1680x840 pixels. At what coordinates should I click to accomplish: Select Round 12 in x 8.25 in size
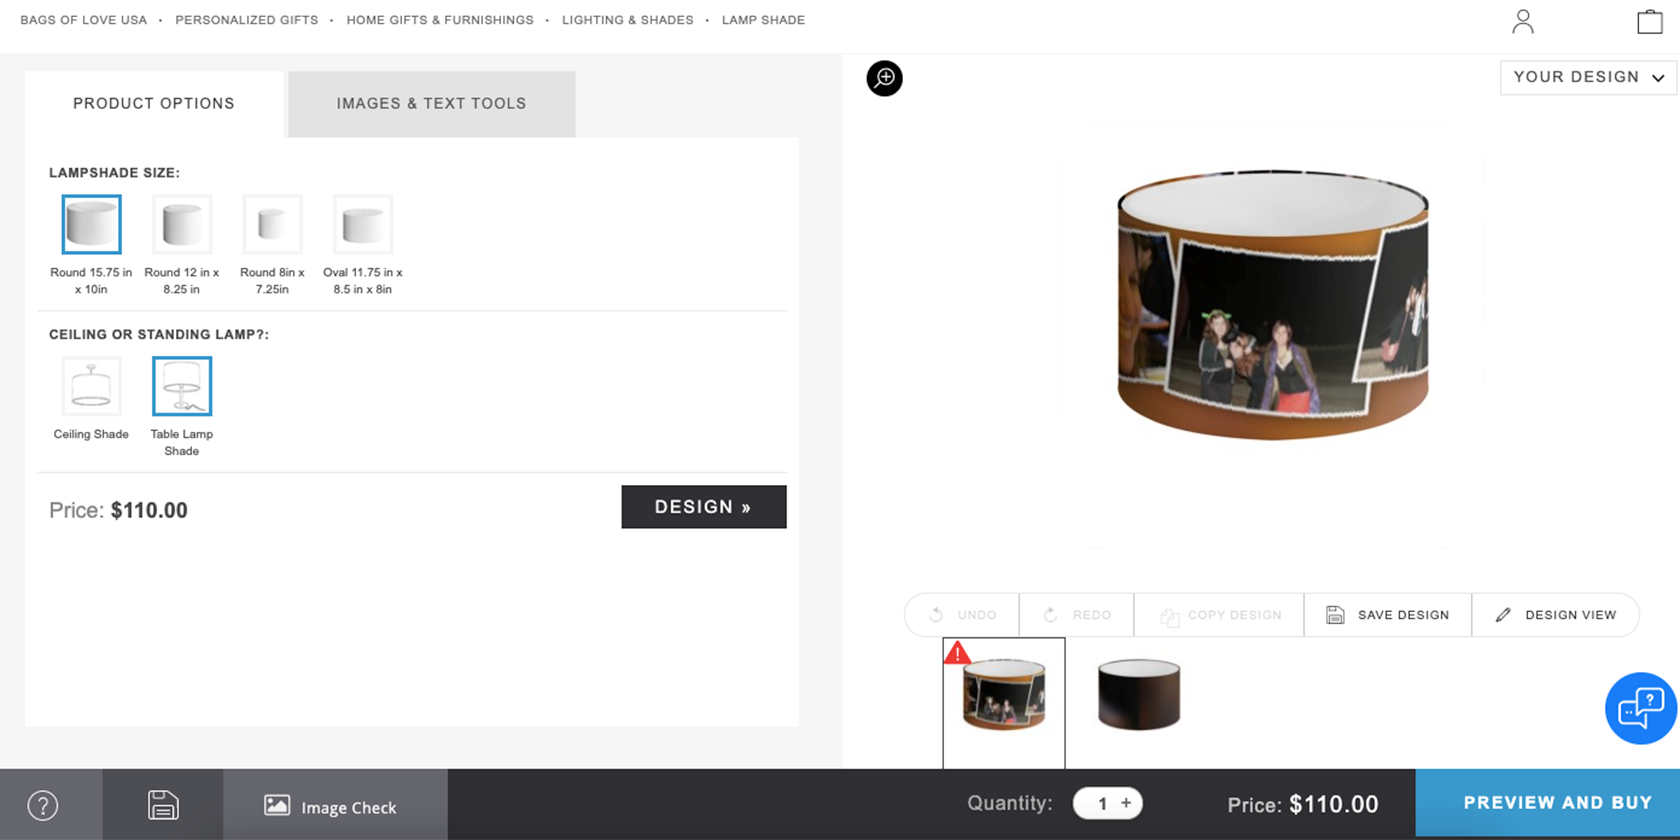[181, 246]
